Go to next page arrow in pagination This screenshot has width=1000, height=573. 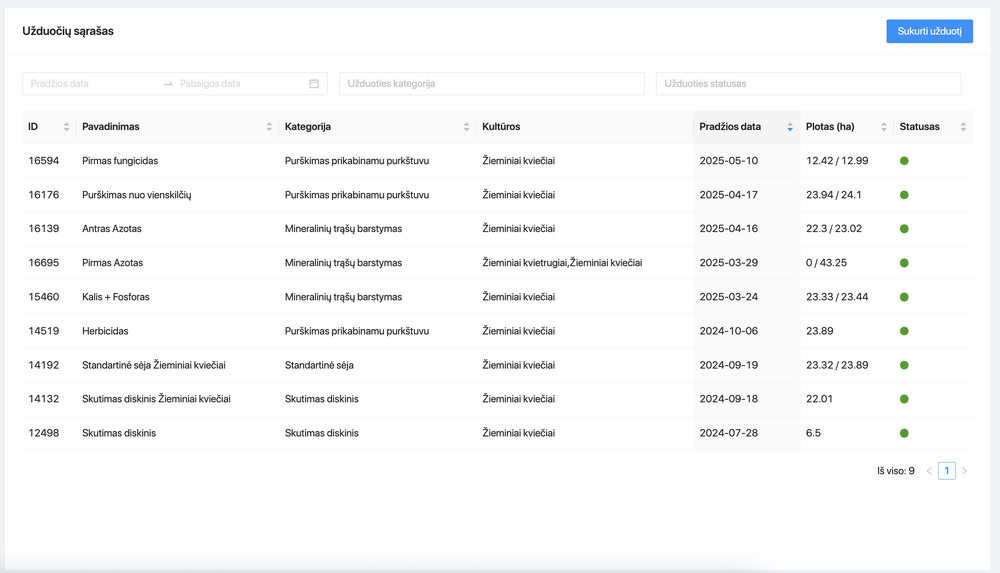pos(964,471)
